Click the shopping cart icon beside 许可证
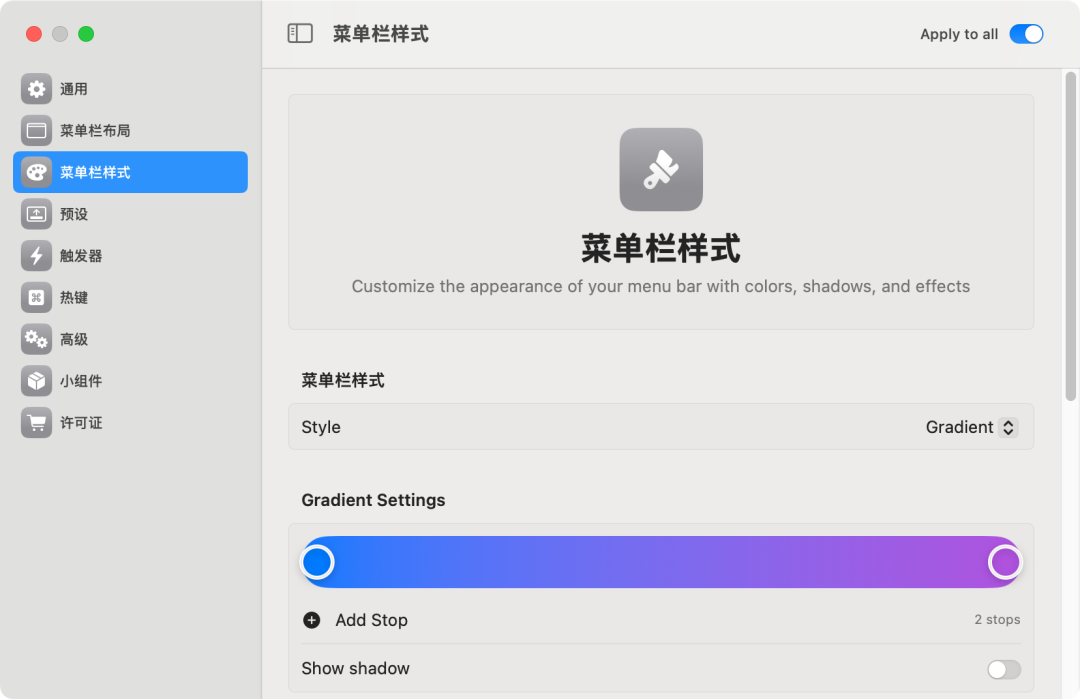The image size is (1080, 699). pos(37,423)
